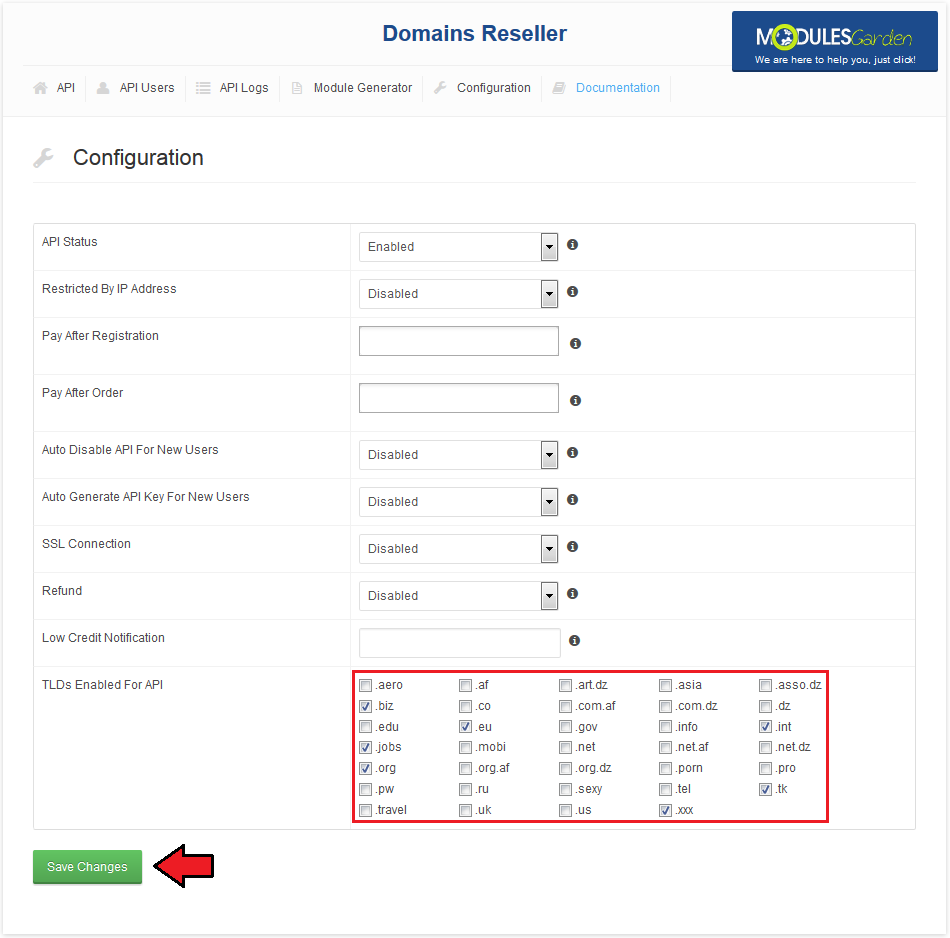The width and height of the screenshot is (950, 938).
Task: Click the book icon beside Documentation
Action: [x=559, y=88]
